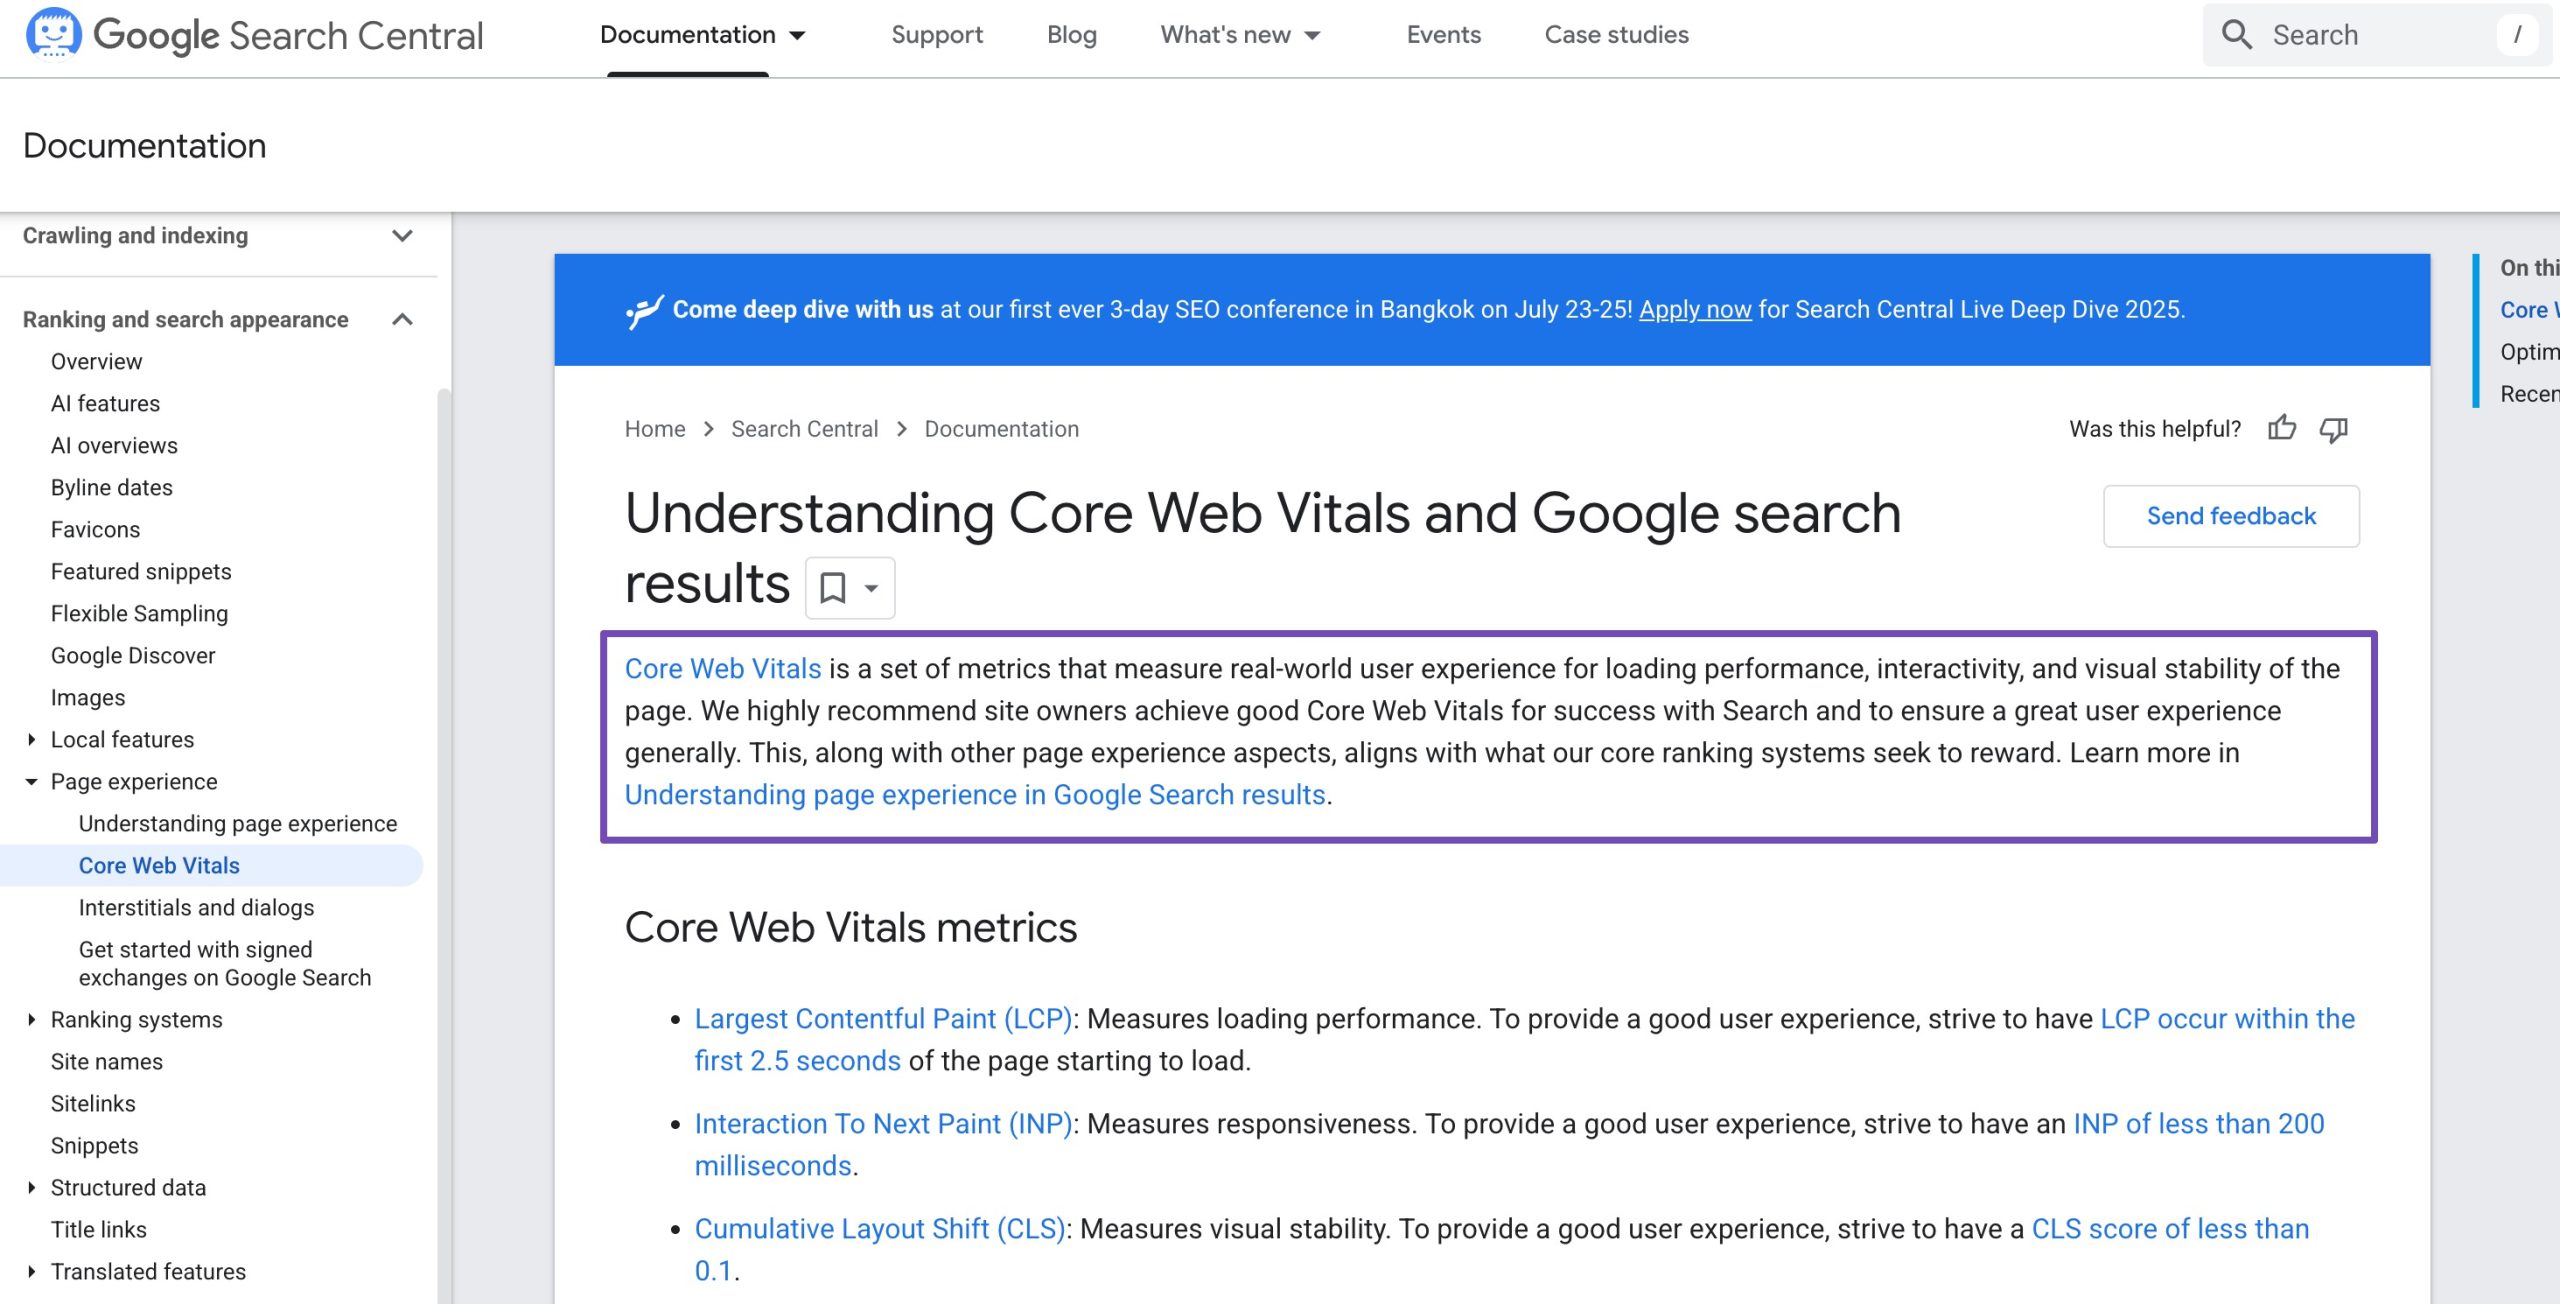Click the breadcrumb chevron after Home

pyautogui.click(x=709, y=429)
